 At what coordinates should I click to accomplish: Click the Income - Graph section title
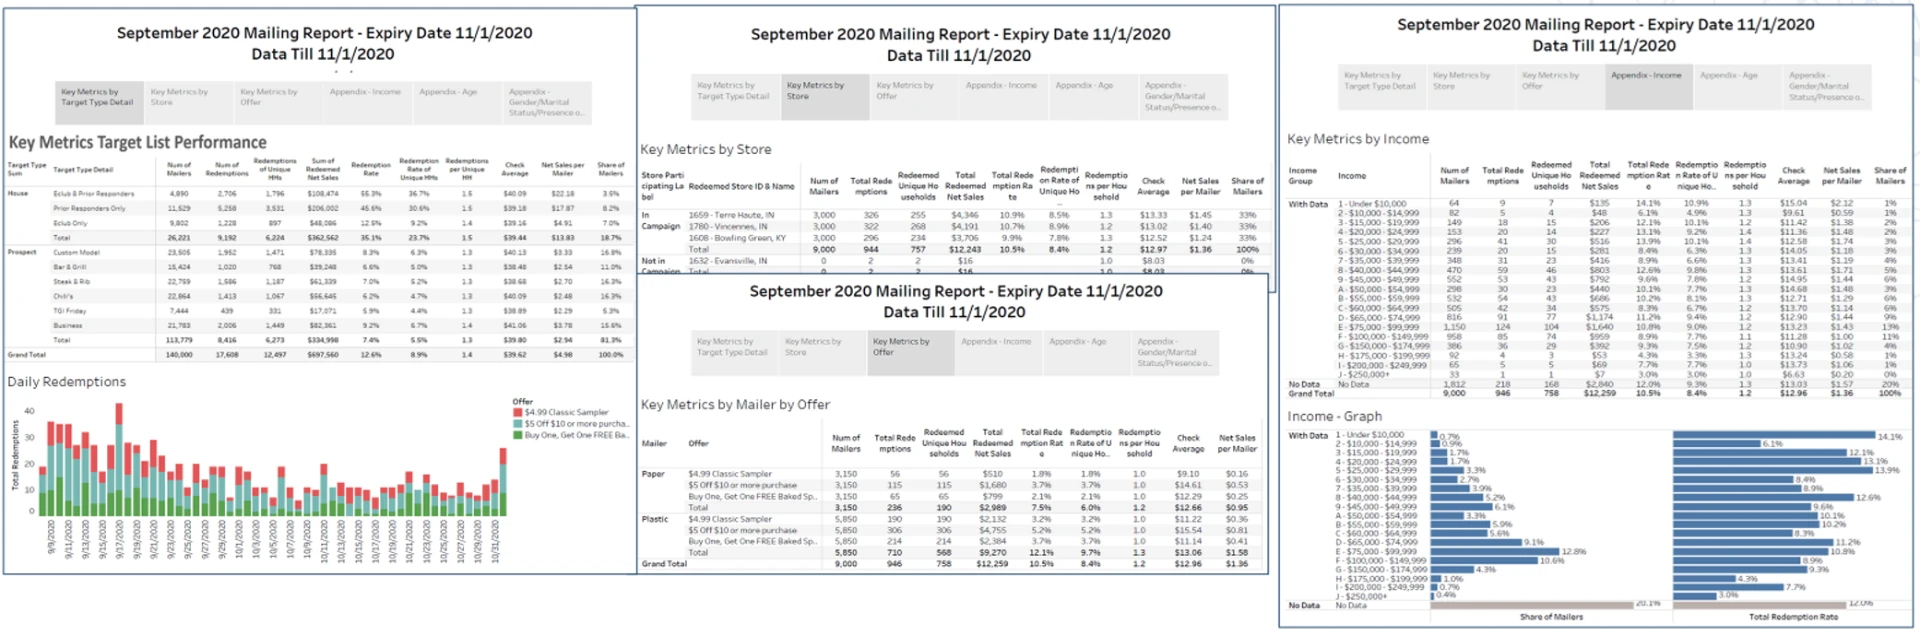1334,416
